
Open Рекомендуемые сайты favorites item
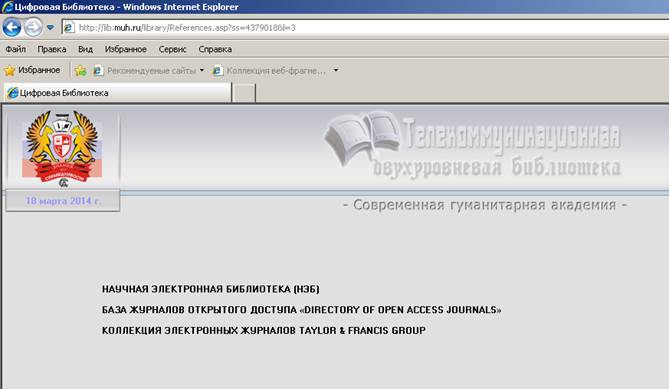(x=145, y=70)
